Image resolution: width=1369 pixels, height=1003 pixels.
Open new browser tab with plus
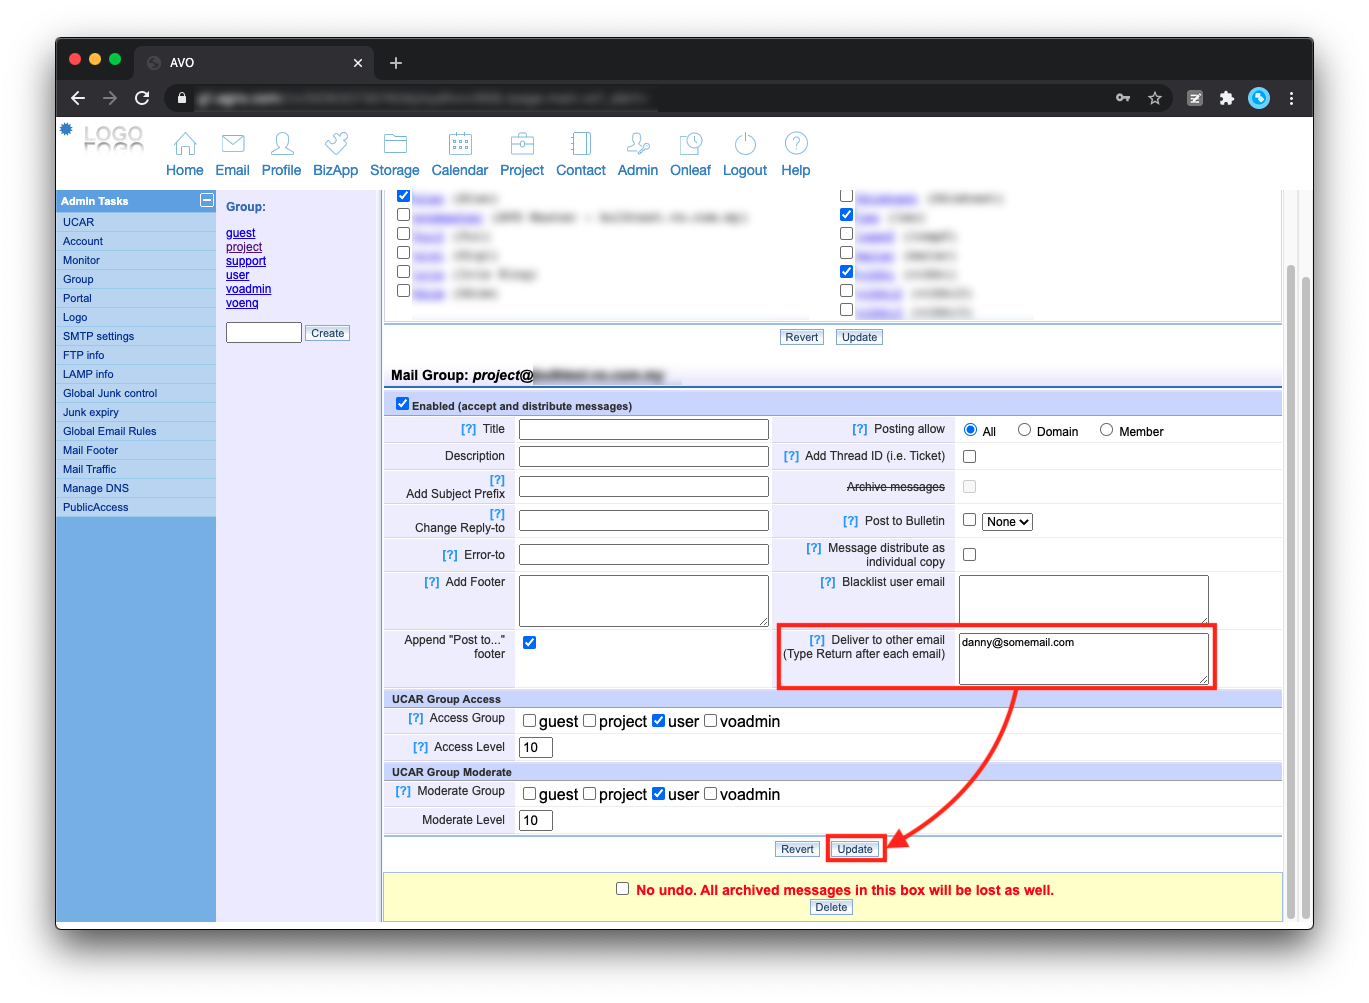[396, 63]
